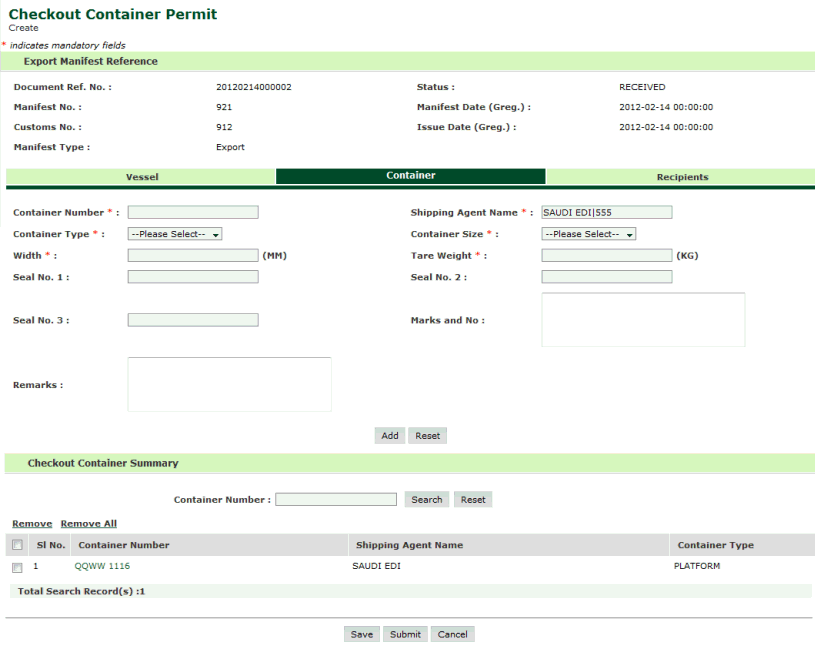This screenshot has height=645, width=815.
Task: Open the Container Type dropdown
Action: tap(175, 234)
